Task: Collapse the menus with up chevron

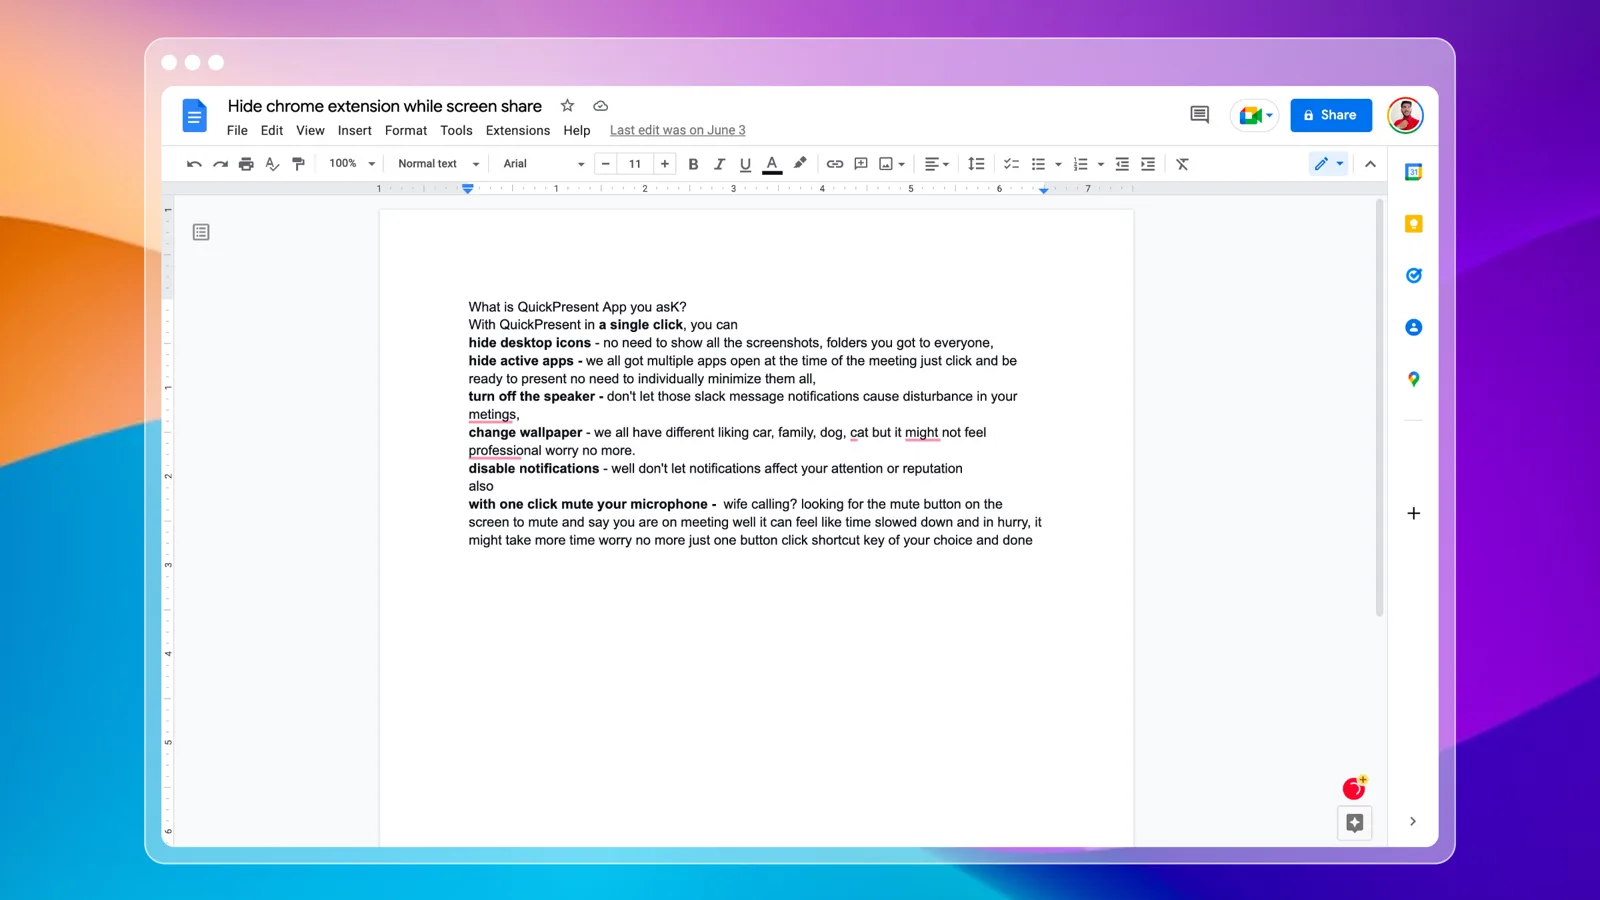Action: [1370, 164]
